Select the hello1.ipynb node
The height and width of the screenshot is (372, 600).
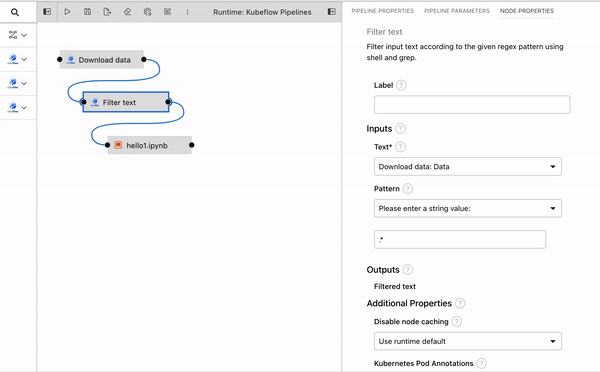[150, 145]
